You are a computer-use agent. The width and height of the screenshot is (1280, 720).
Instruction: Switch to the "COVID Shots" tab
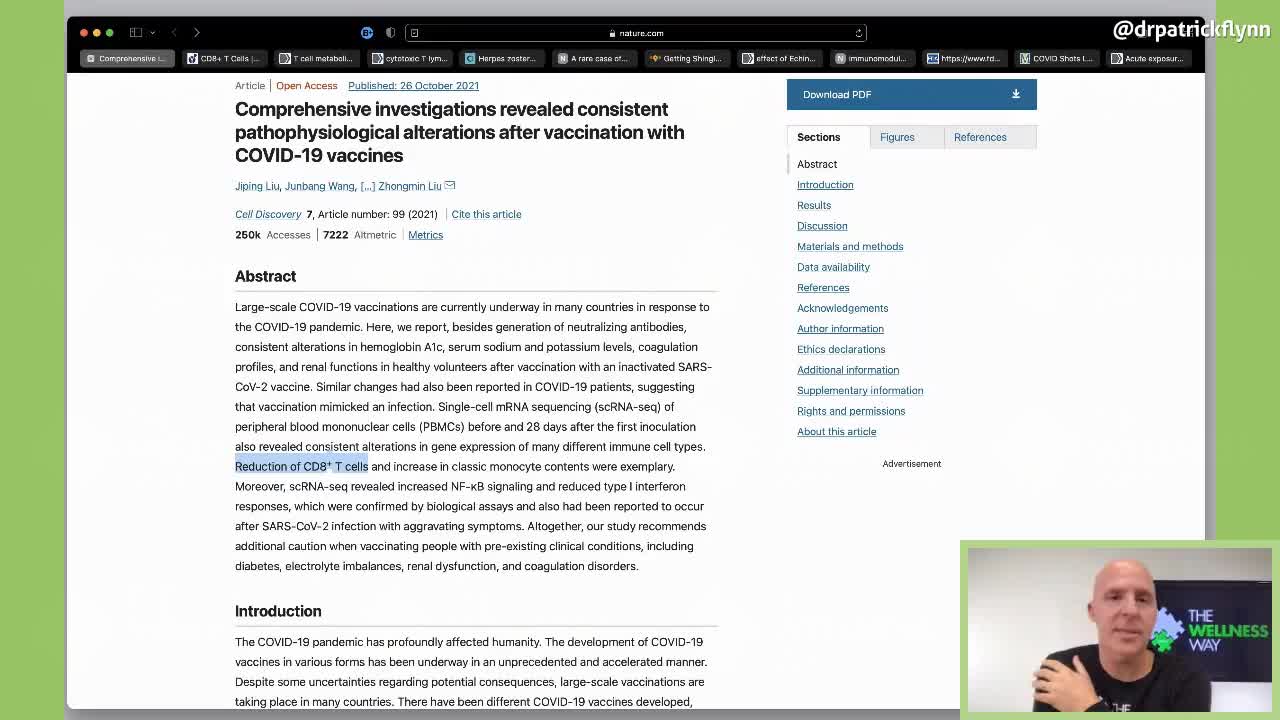[x=1055, y=58]
